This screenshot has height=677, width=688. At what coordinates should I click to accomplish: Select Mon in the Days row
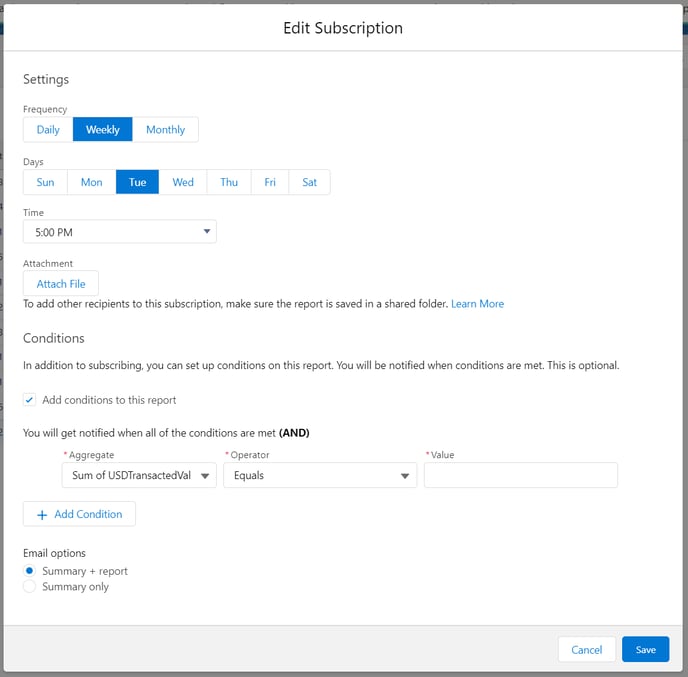tap(91, 182)
